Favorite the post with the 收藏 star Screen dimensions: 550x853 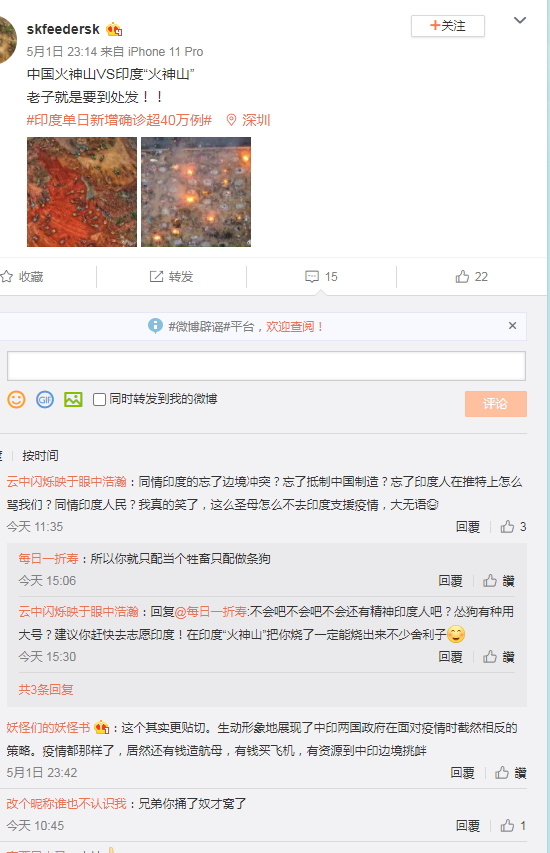[x=22, y=277]
